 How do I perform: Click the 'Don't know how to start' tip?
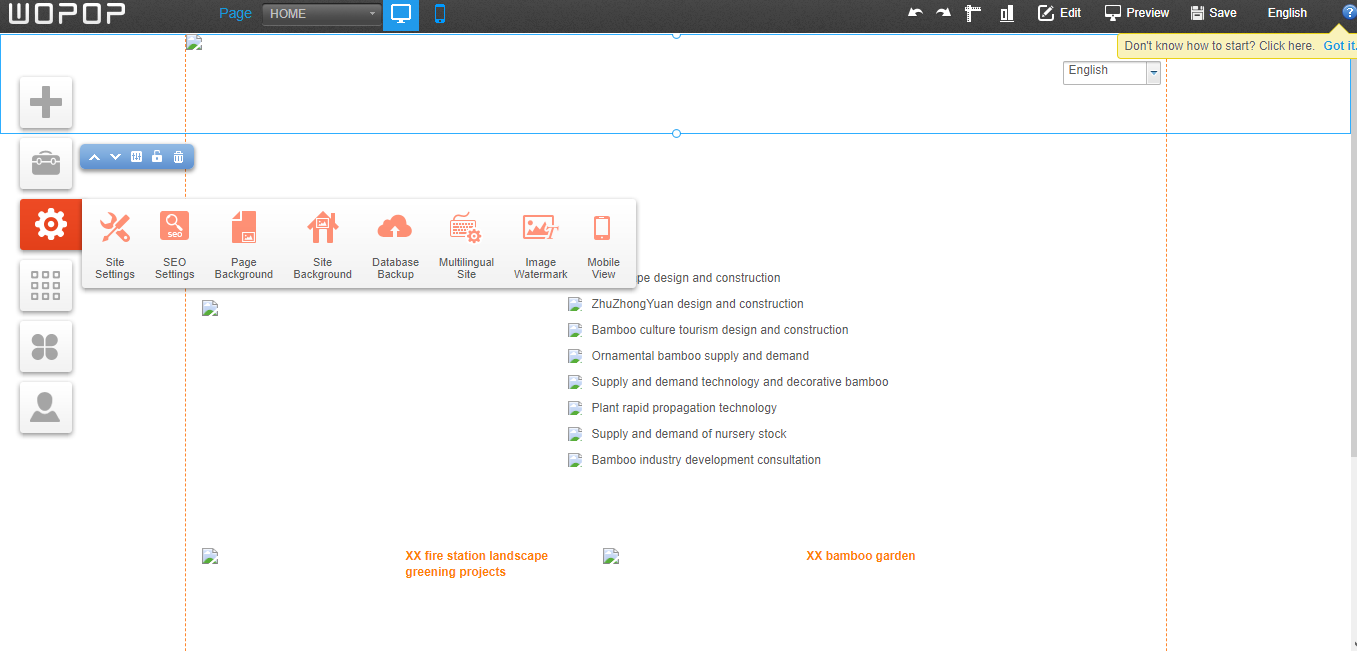click(1219, 46)
